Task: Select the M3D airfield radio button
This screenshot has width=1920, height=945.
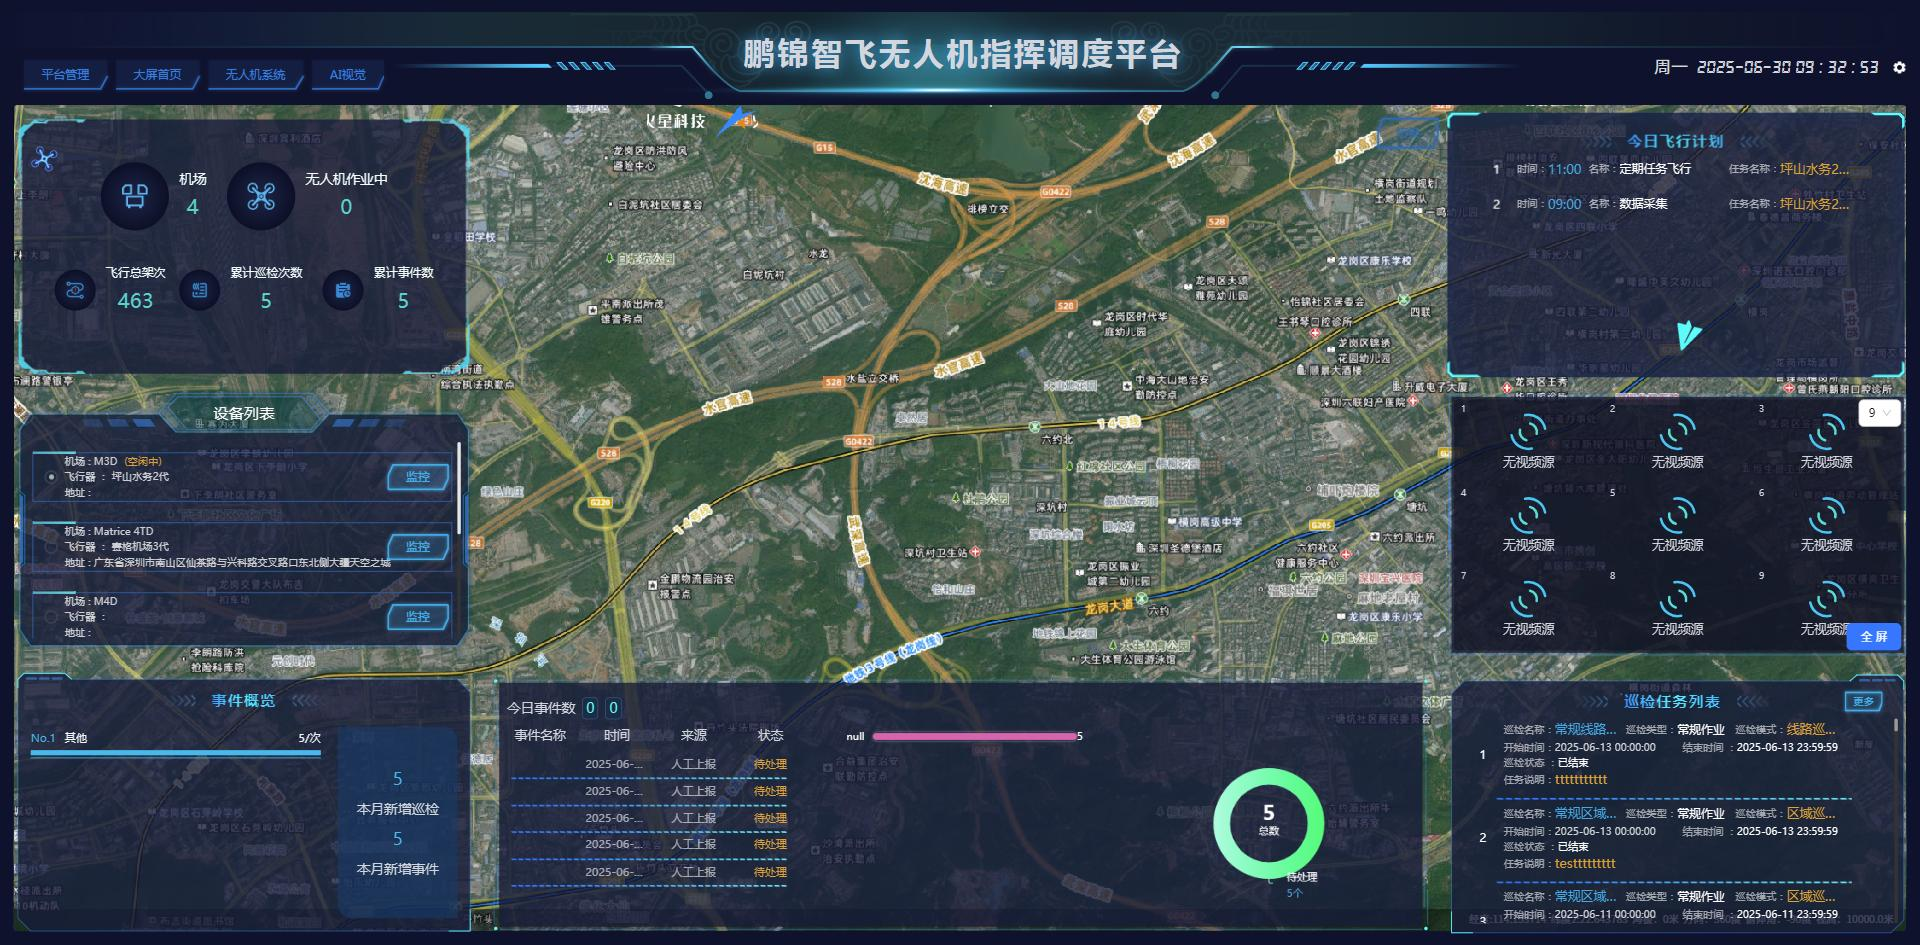Action: pyautogui.click(x=52, y=478)
